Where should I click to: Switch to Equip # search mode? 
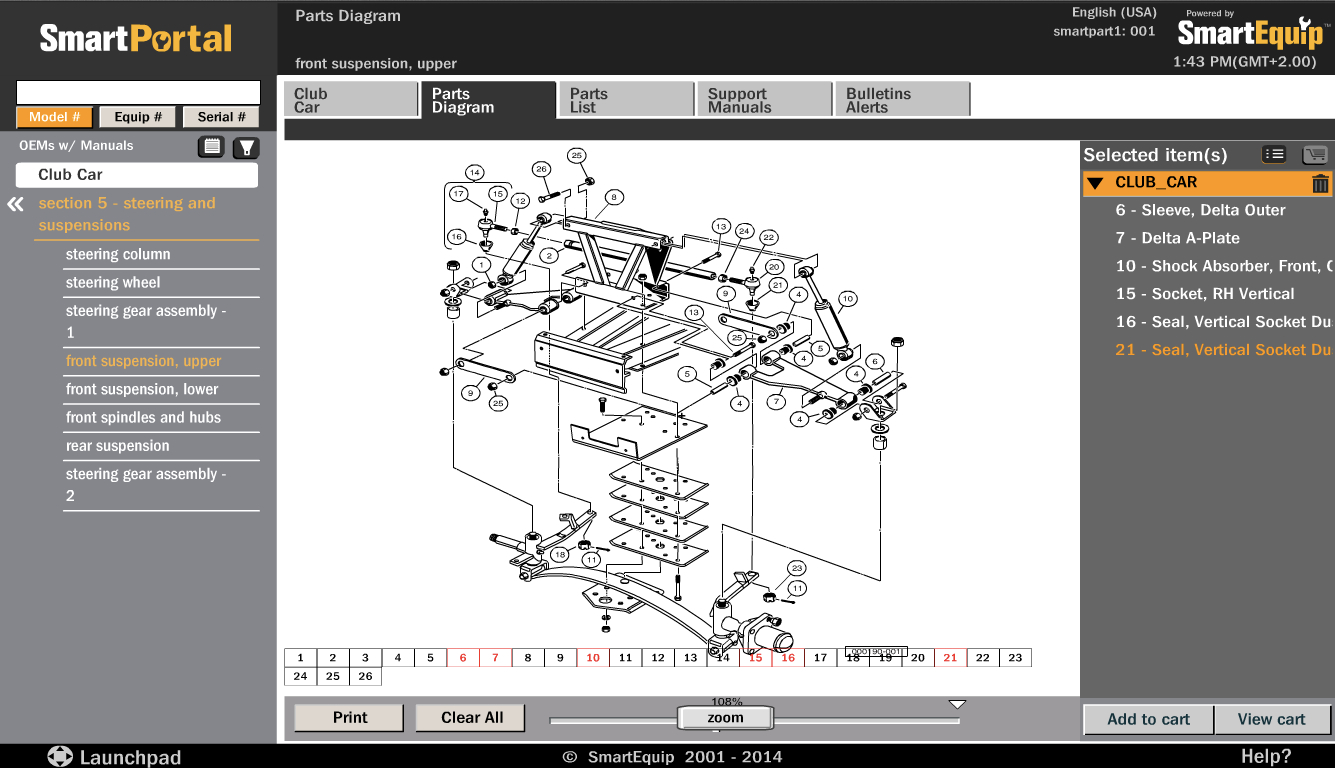pos(137,117)
